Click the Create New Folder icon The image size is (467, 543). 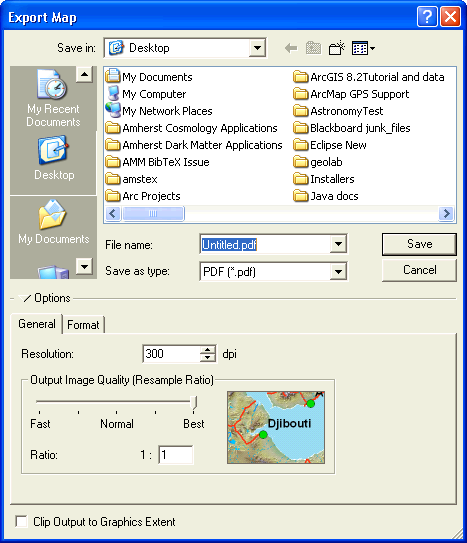pyautogui.click(x=336, y=48)
